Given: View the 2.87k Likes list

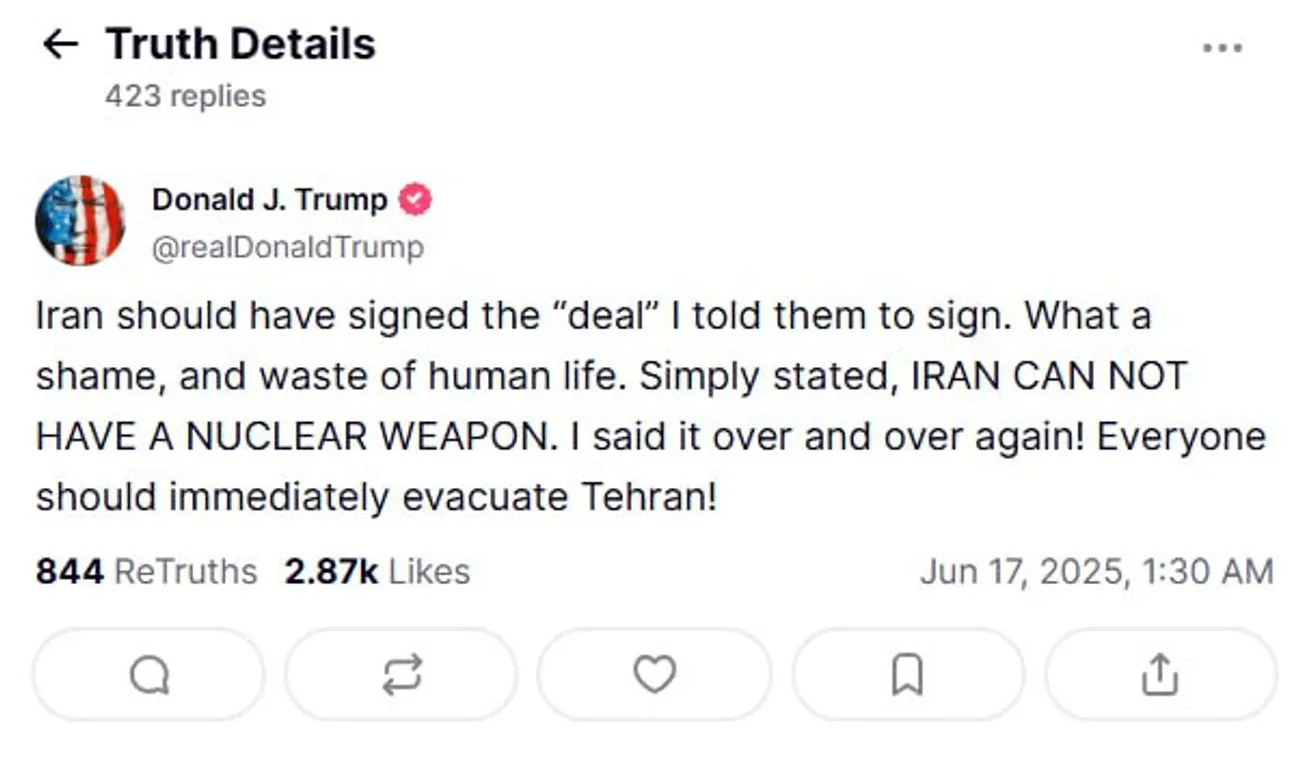Looking at the screenshot, I should pyautogui.click(x=376, y=571).
